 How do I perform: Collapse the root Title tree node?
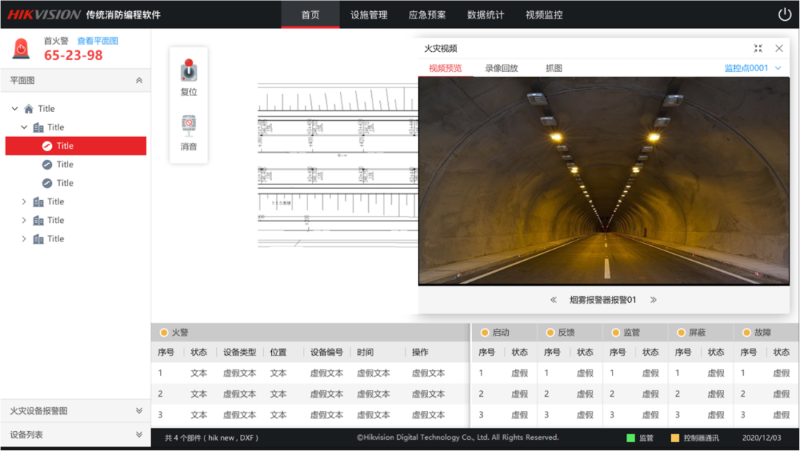[15, 108]
